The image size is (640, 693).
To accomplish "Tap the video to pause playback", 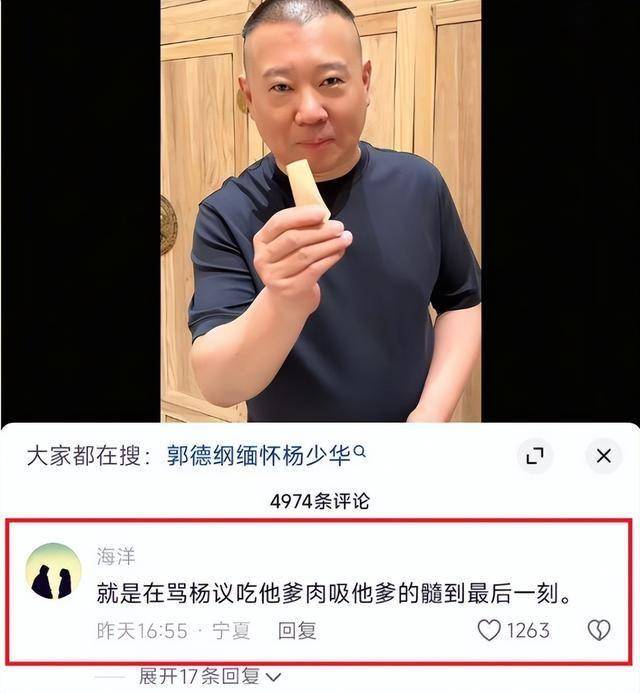I will pos(320,211).
